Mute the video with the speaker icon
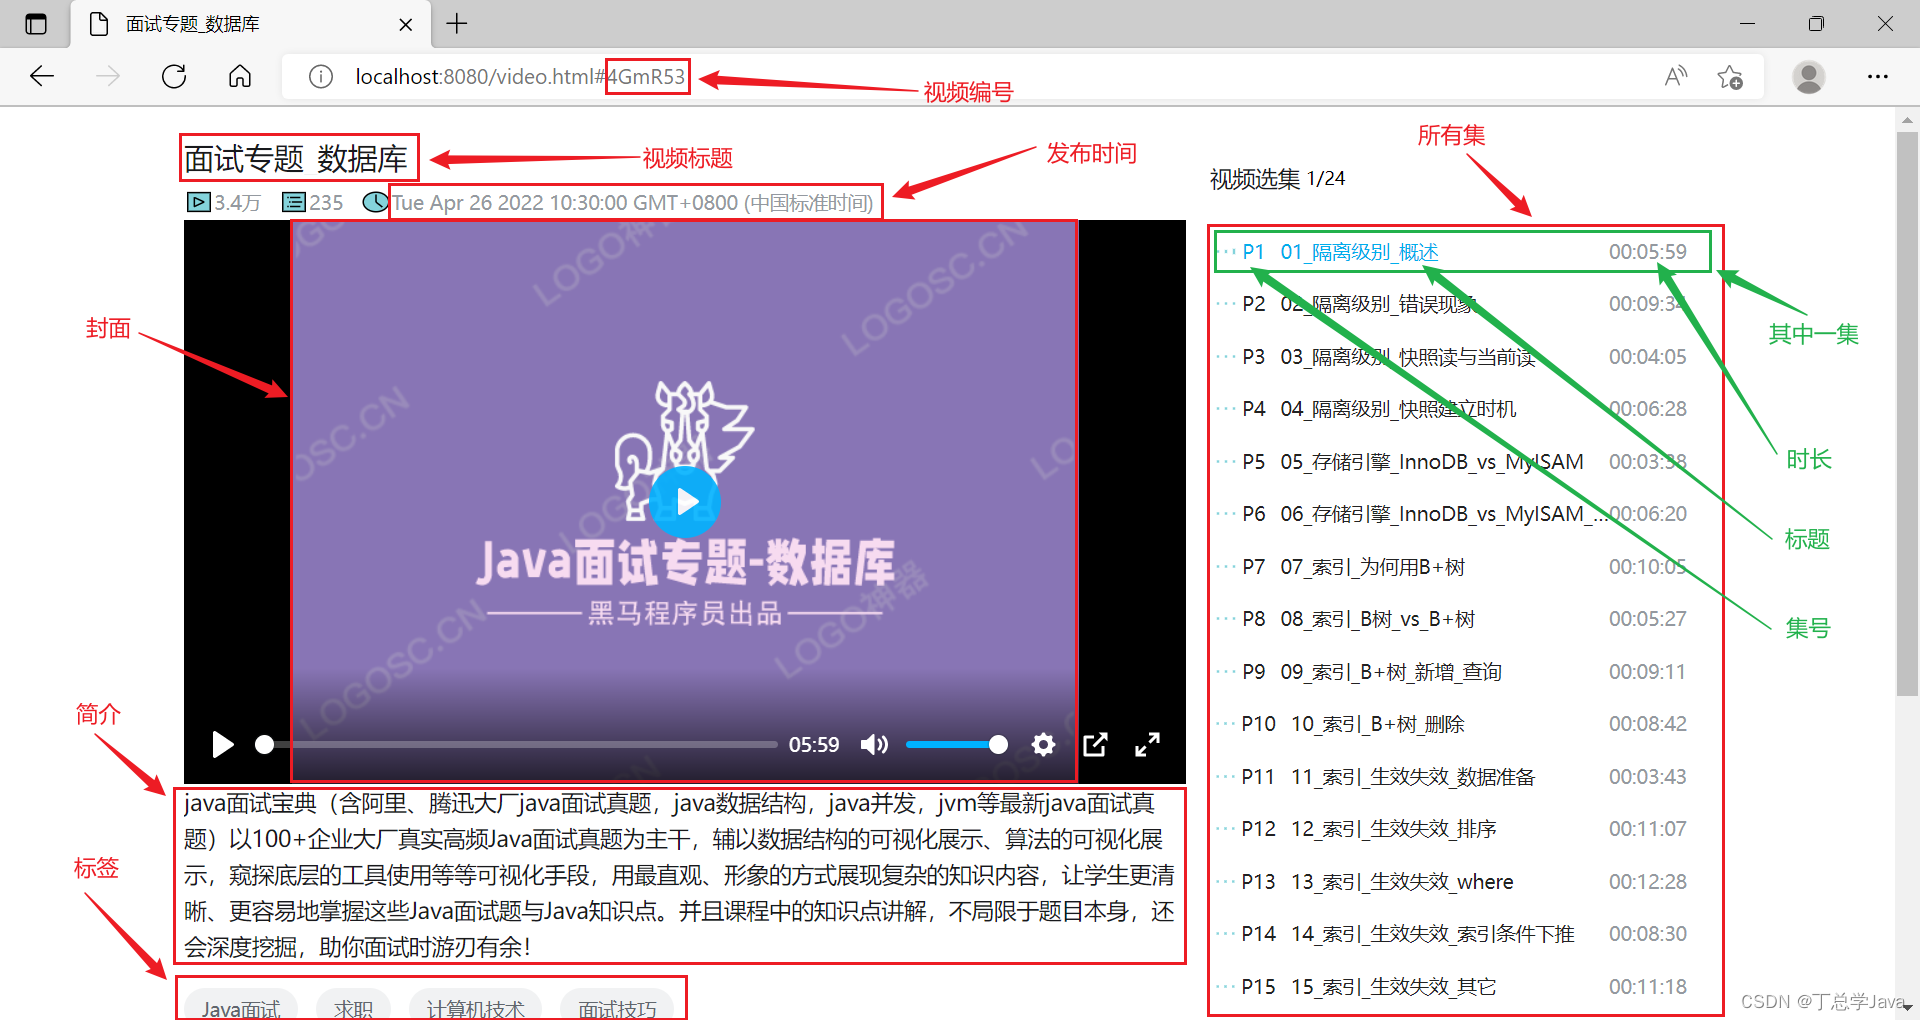The image size is (1920, 1020). click(874, 744)
